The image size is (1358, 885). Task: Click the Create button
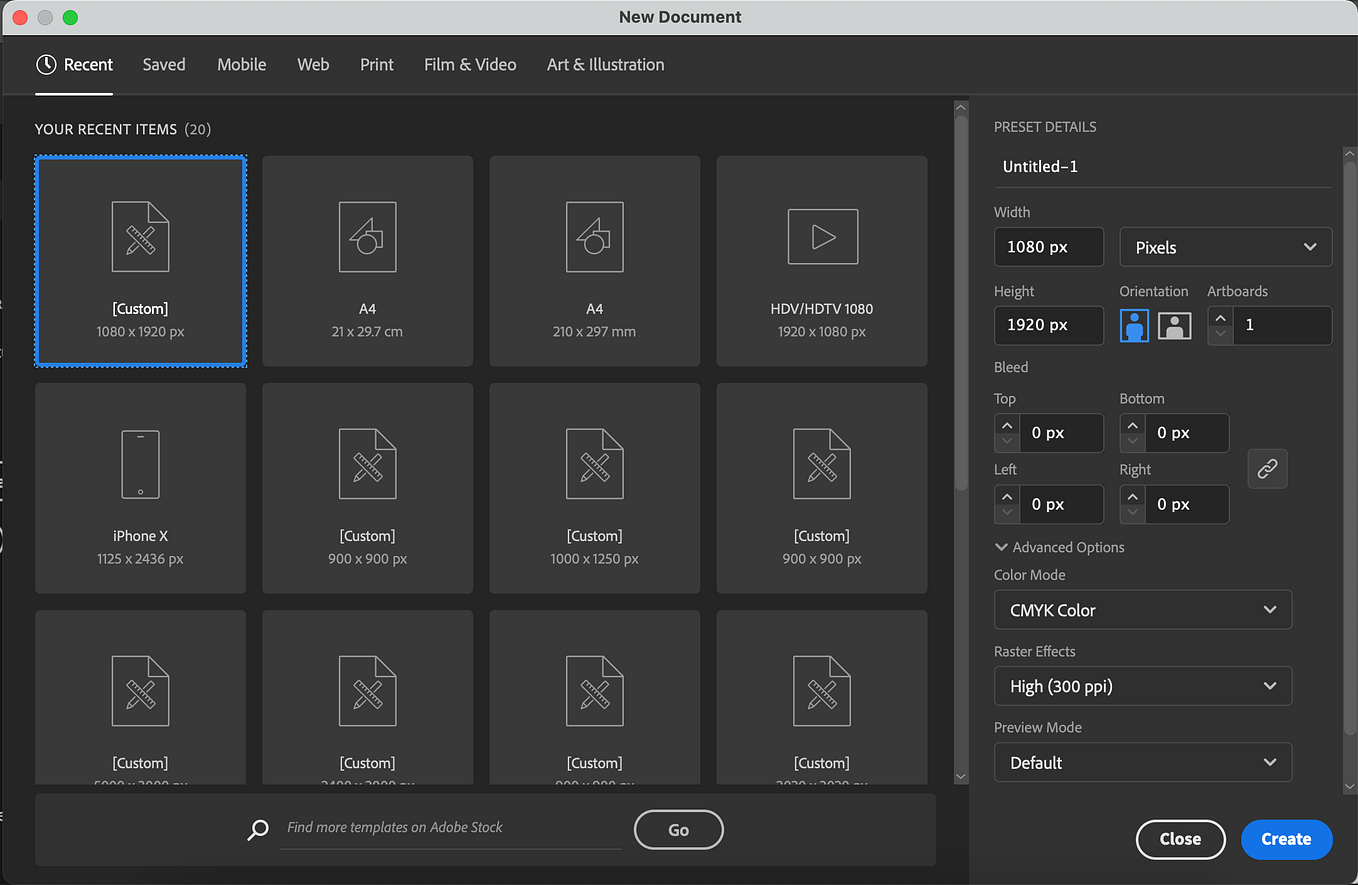tap(1286, 839)
